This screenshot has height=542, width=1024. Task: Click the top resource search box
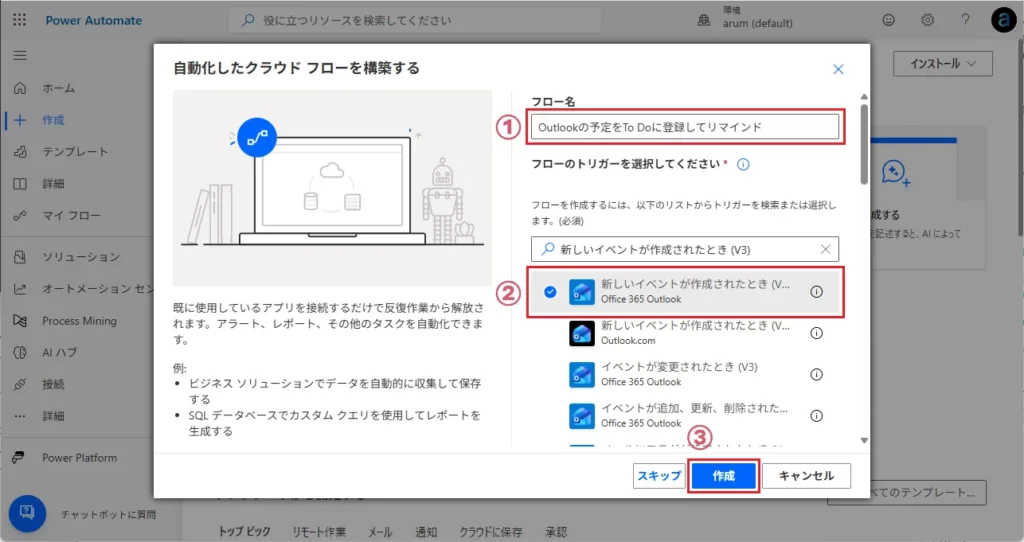[x=415, y=20]
